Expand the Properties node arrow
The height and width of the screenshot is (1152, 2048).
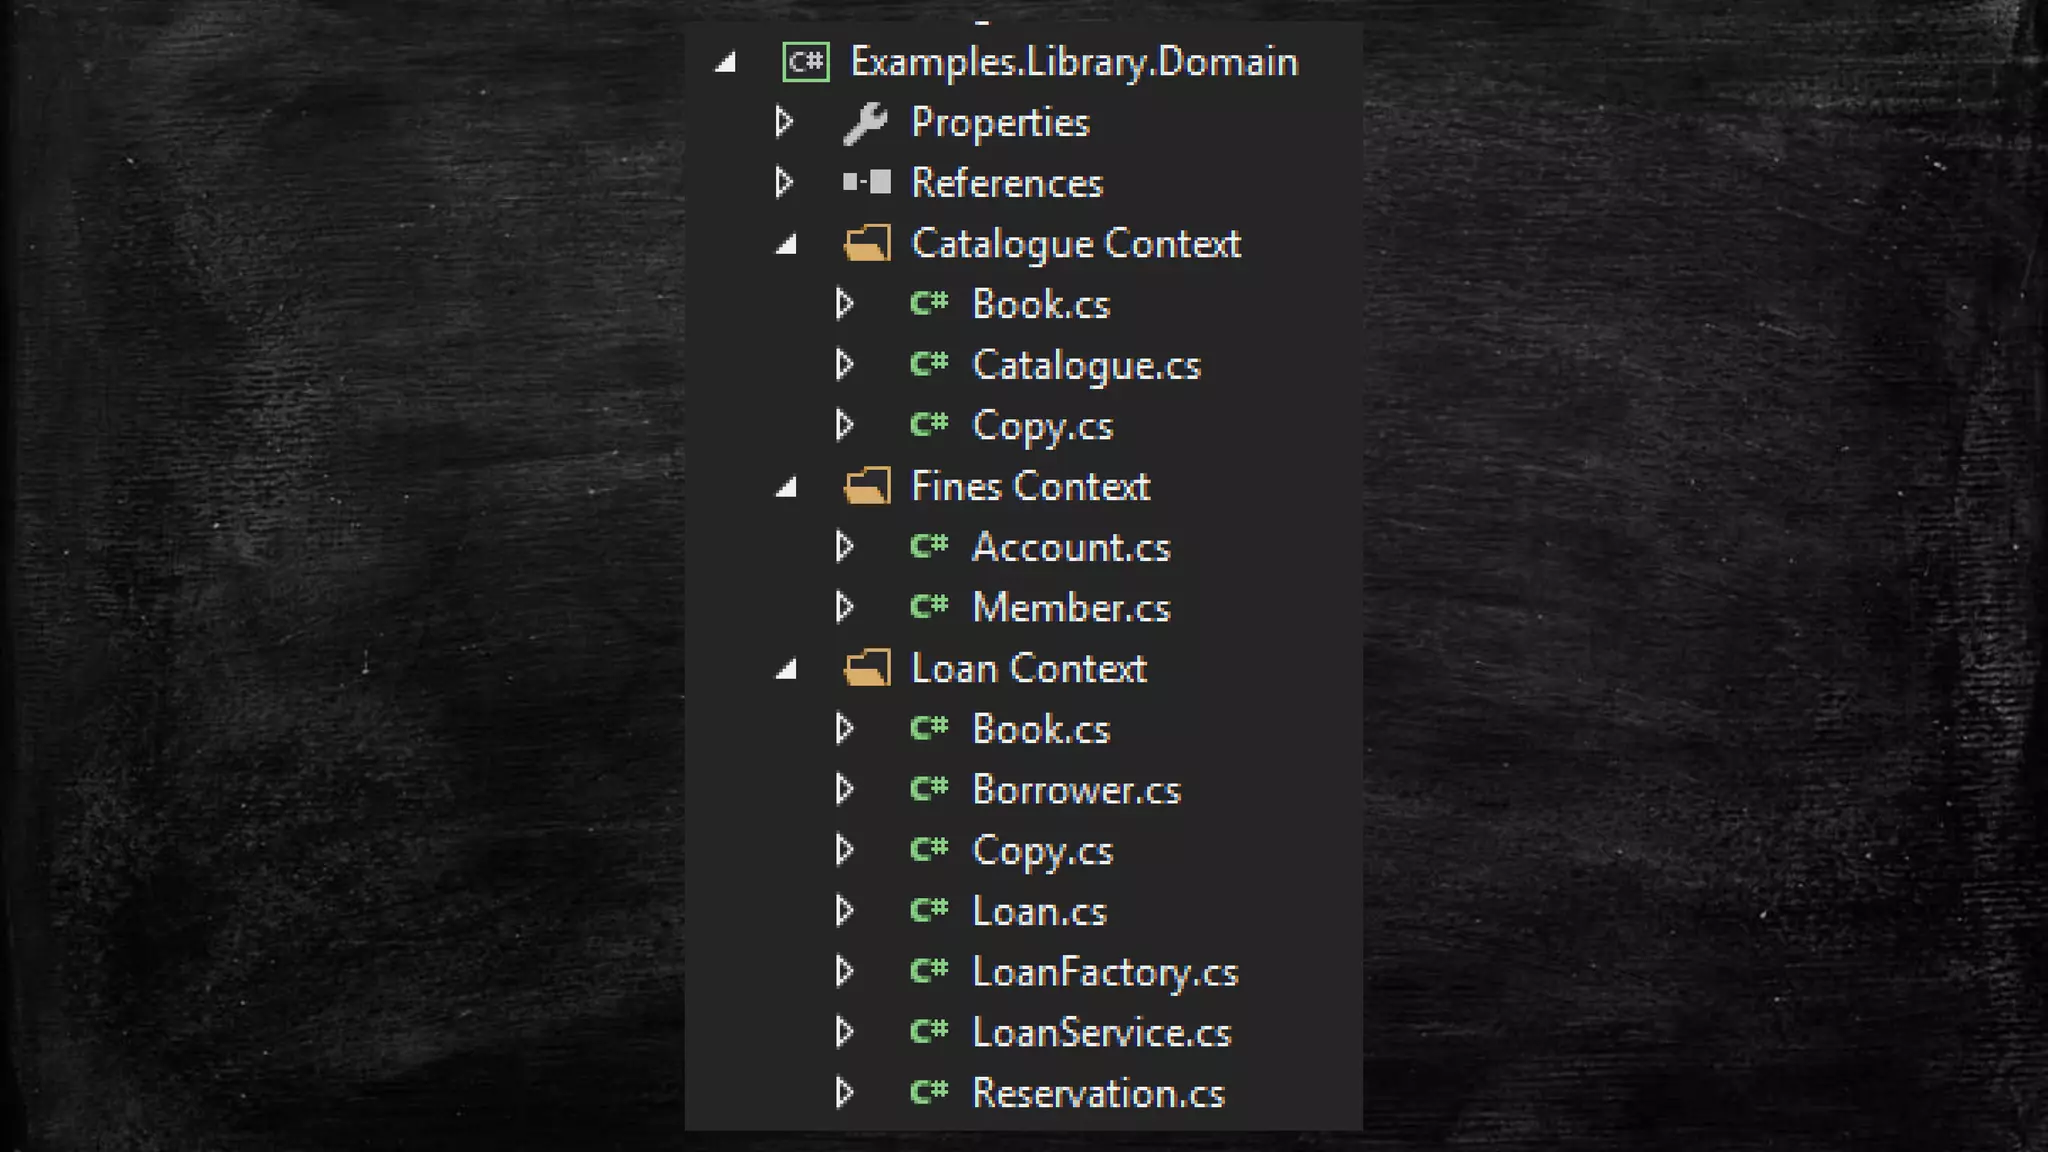(784, 122)
